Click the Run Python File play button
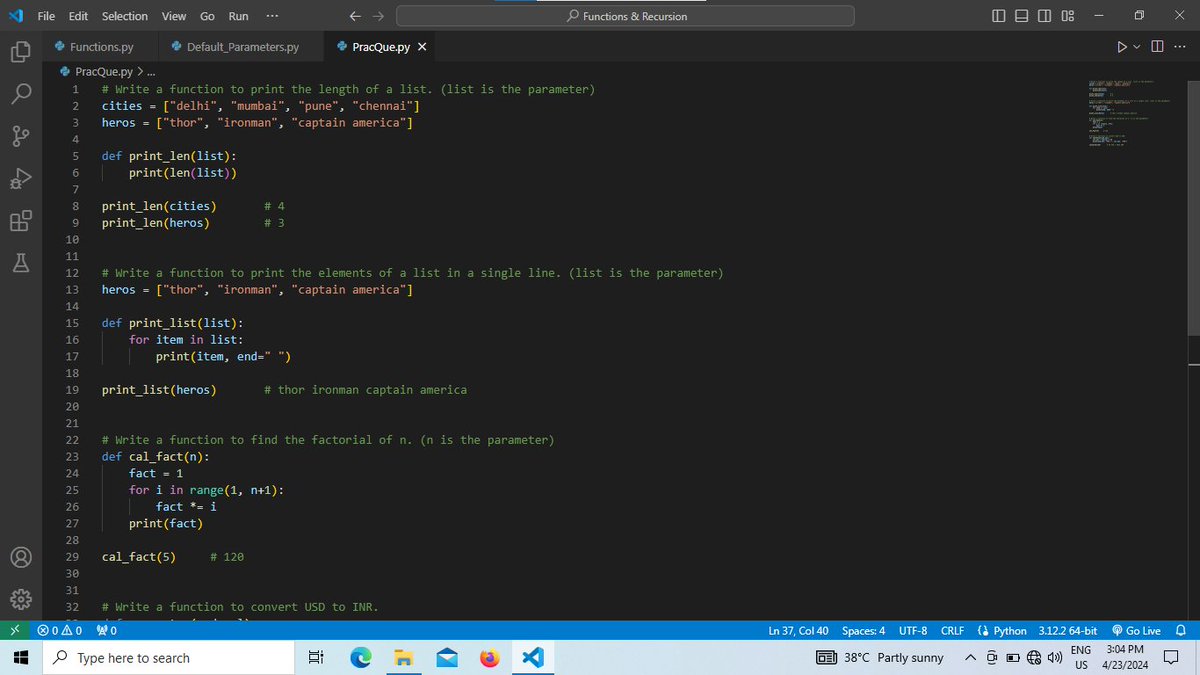Image resolution: width=1200 pixels, height=675 pixels. click(x=1122, y=47)
